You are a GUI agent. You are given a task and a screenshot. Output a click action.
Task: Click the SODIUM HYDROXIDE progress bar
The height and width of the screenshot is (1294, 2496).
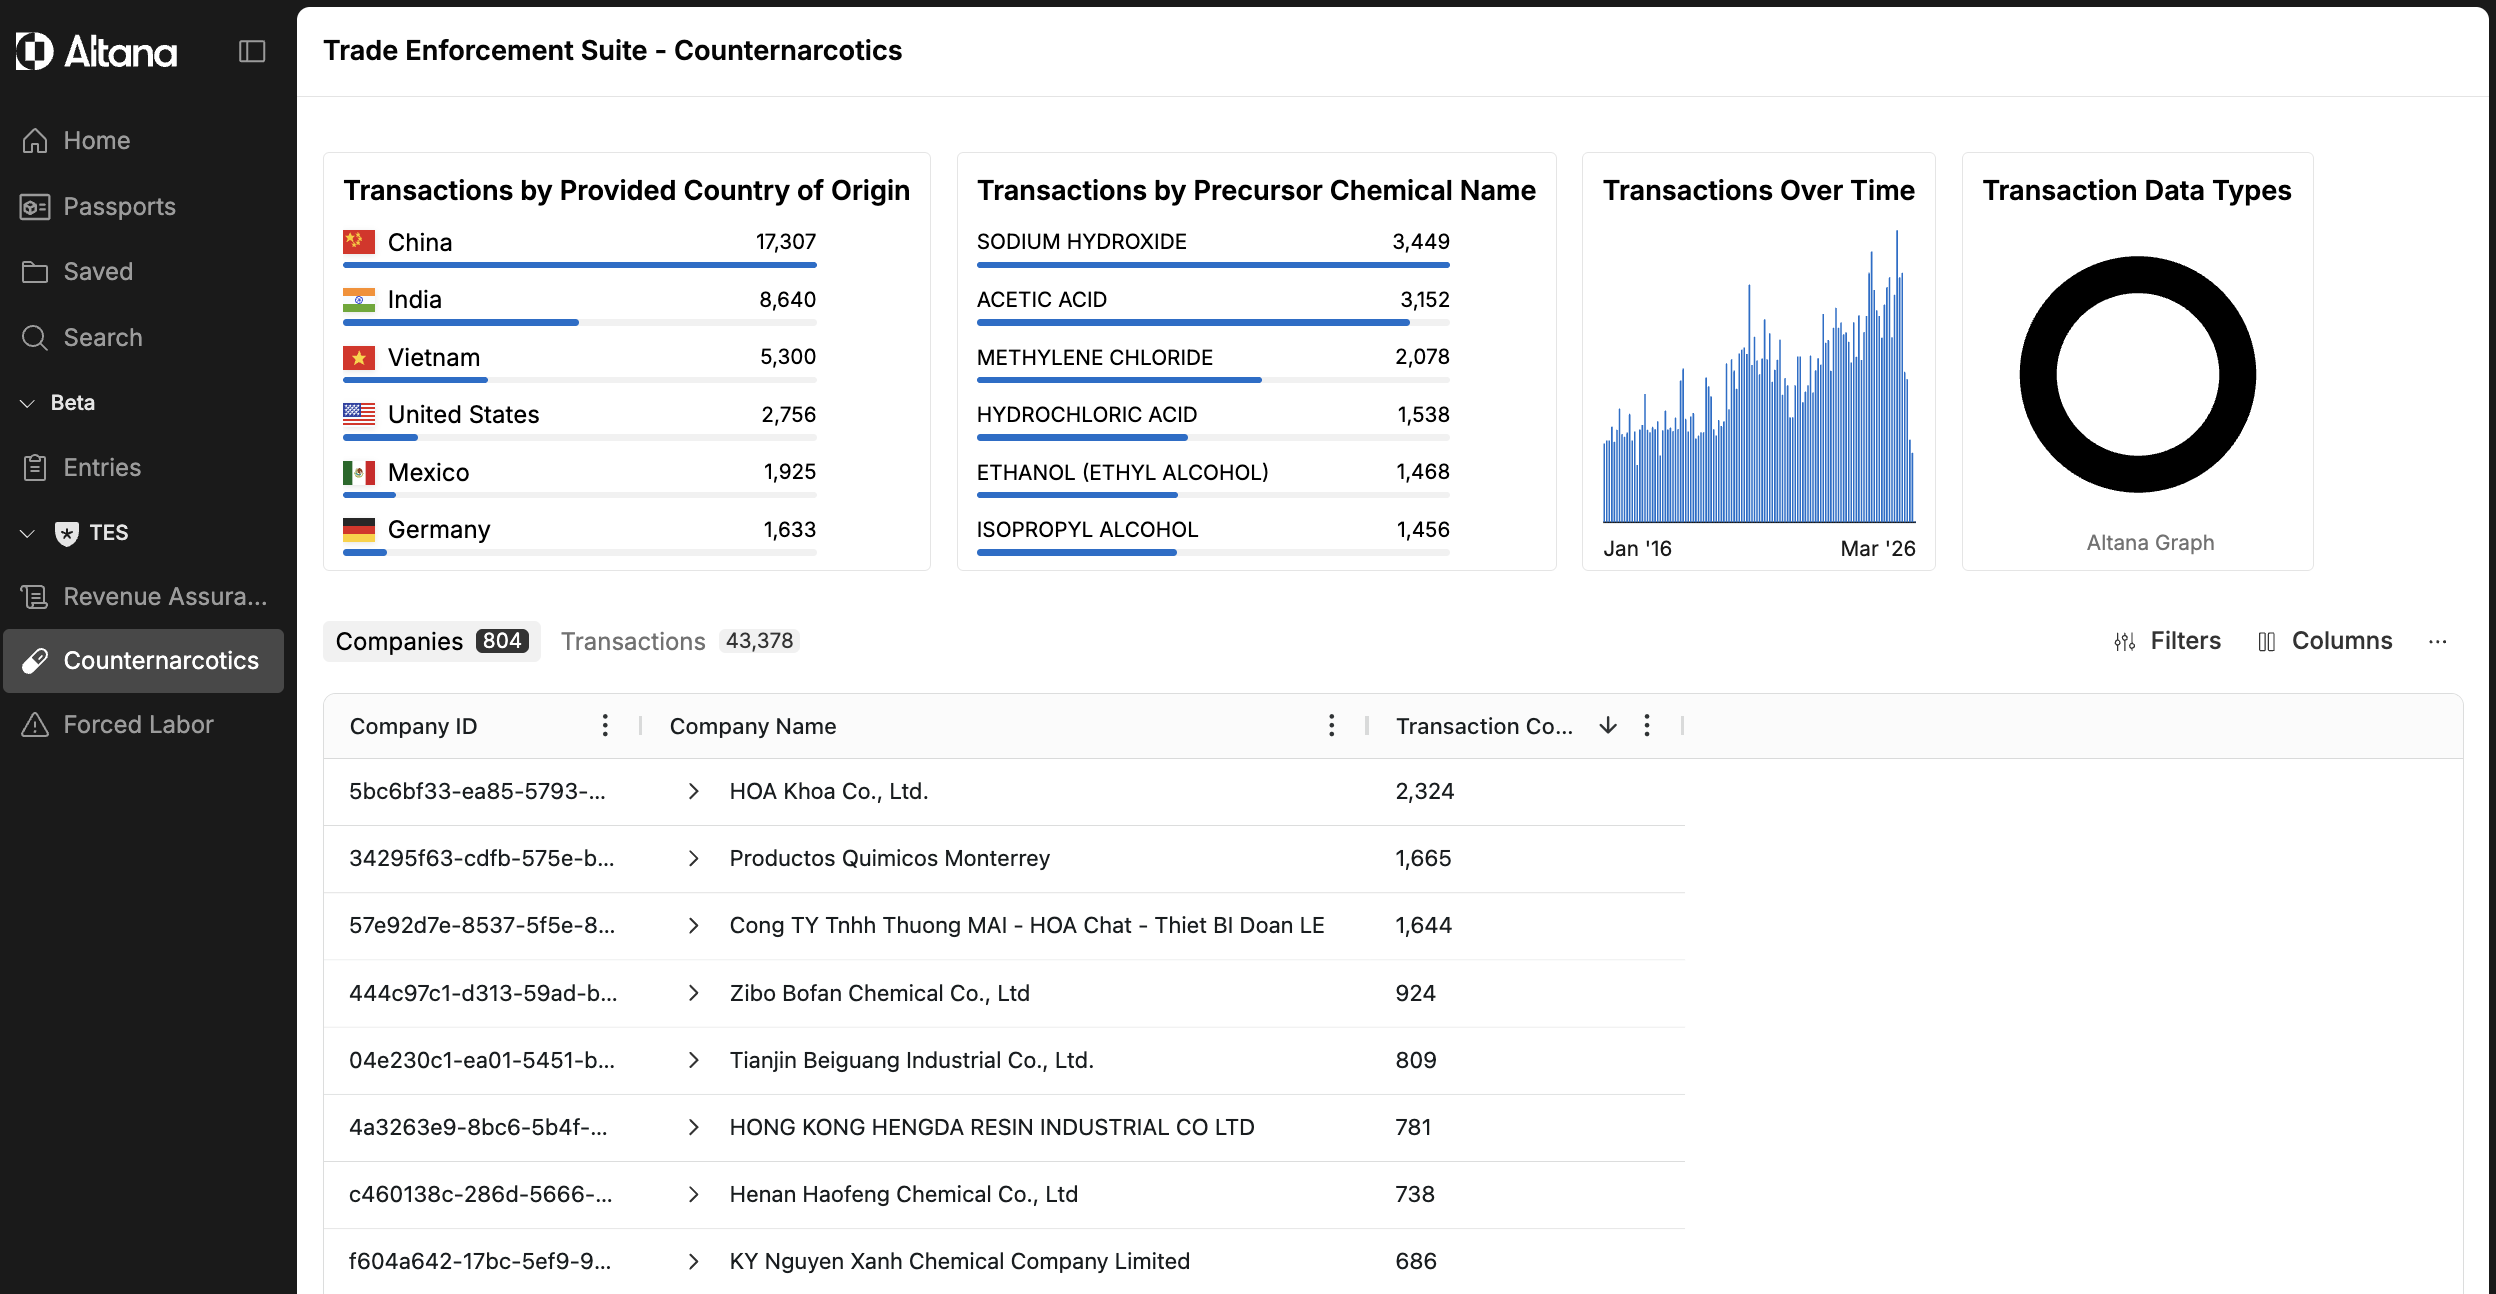pyautogui.click(x=1213, y=265)
